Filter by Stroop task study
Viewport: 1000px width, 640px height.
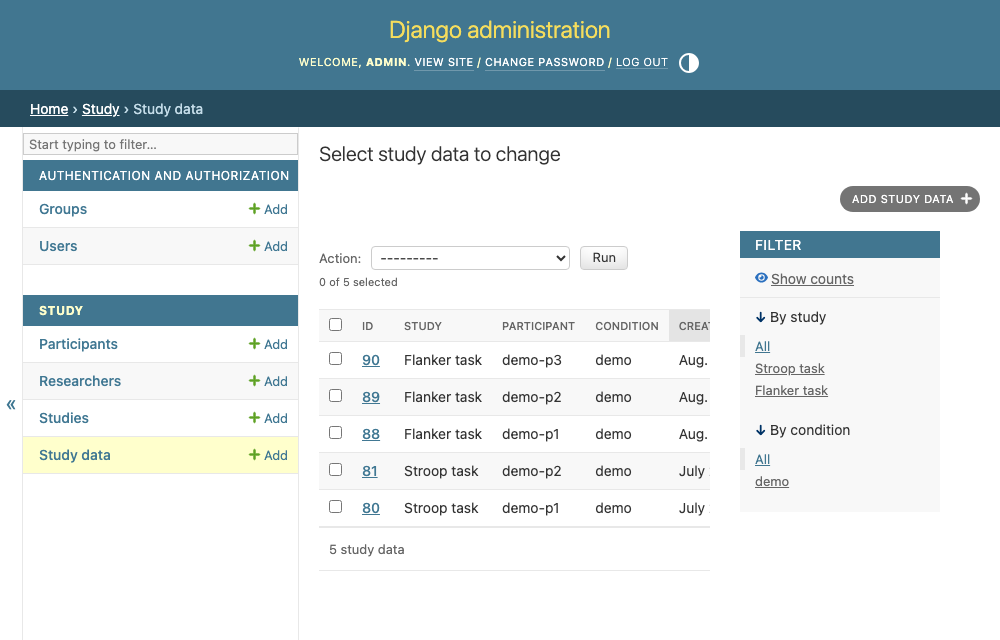click(790, 368)
